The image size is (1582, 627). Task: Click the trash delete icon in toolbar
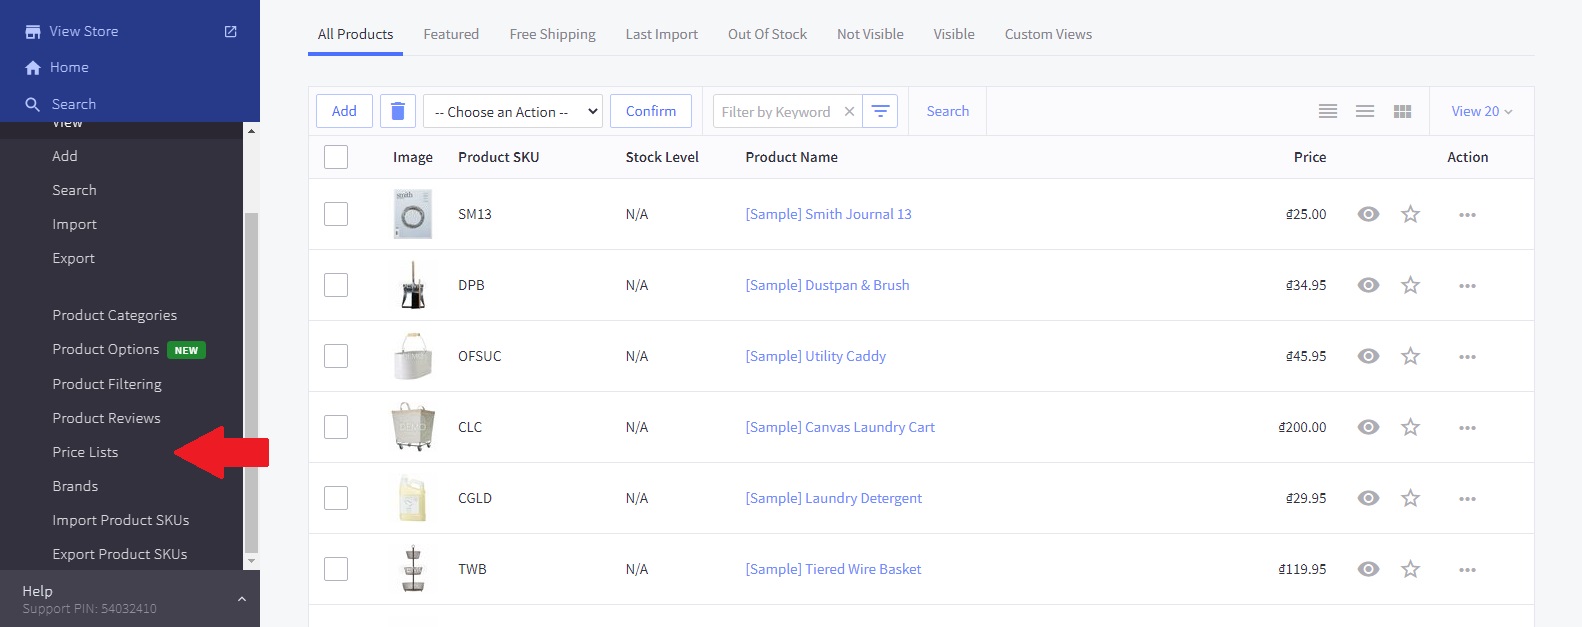(x=397, y=111)
